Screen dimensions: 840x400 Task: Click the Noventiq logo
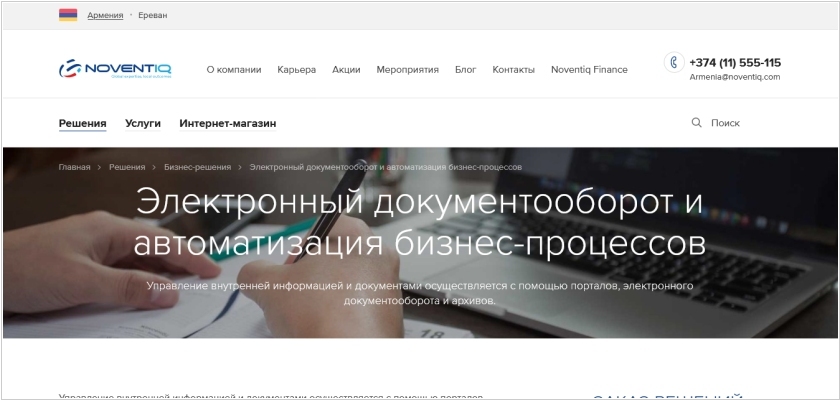click(x=115, y=69)
